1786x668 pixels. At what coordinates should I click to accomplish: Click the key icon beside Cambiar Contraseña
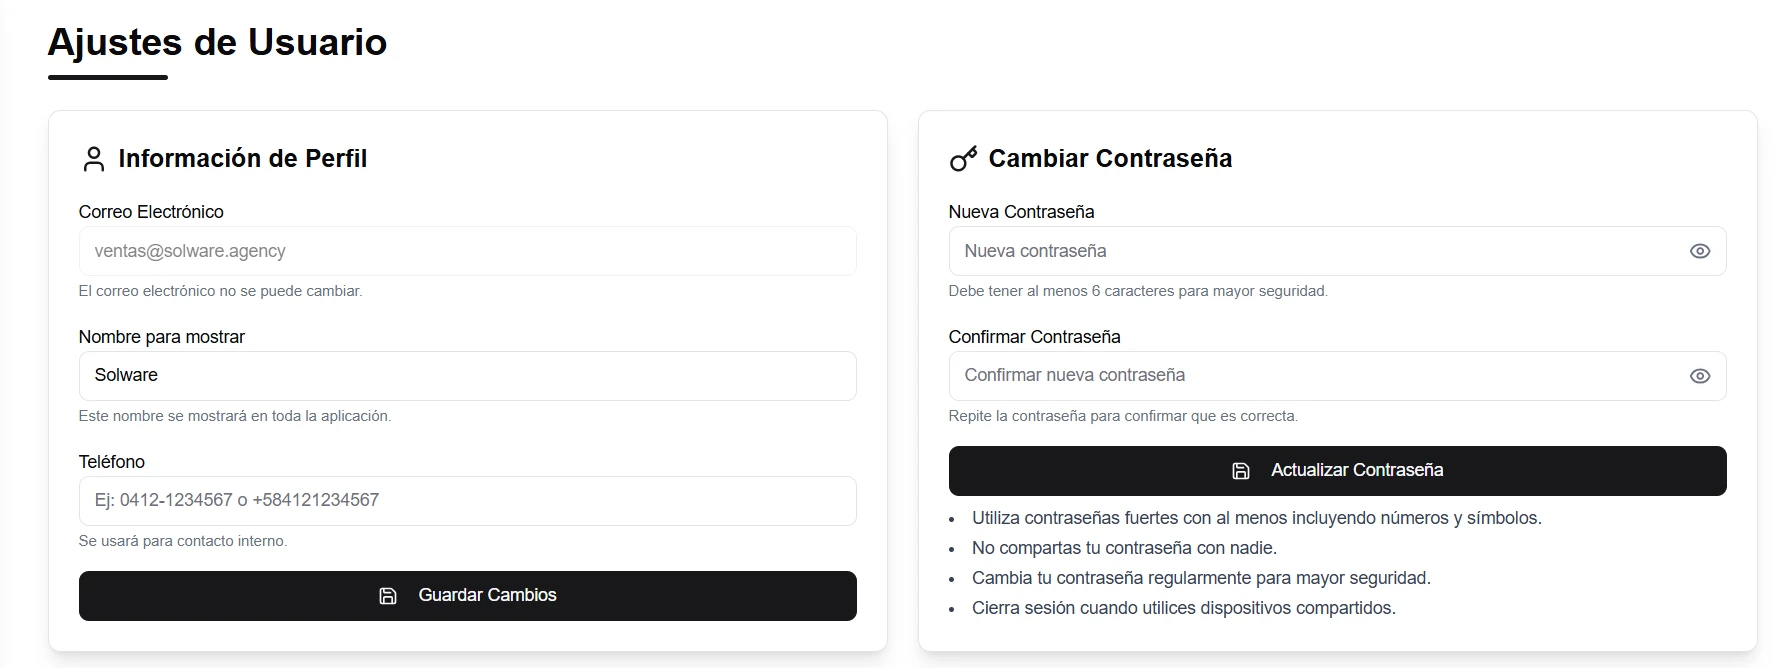click(x=963, y=159)
